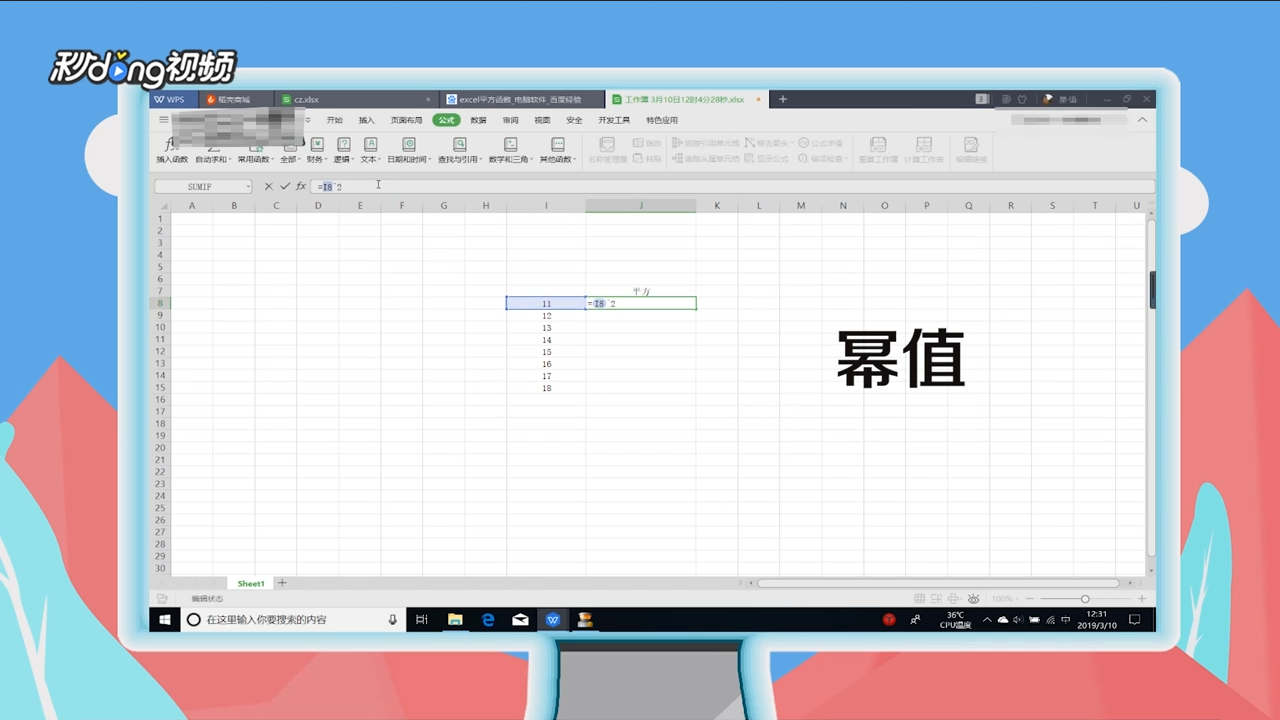The image size is (1280, 720).
Task: Click the Windows Start button
Action: click(165, 620)
